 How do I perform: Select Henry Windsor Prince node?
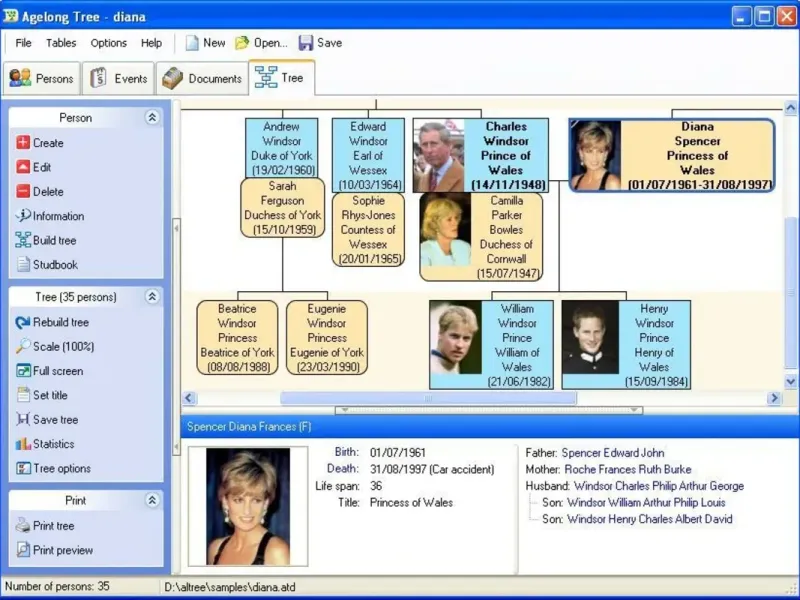626,345
